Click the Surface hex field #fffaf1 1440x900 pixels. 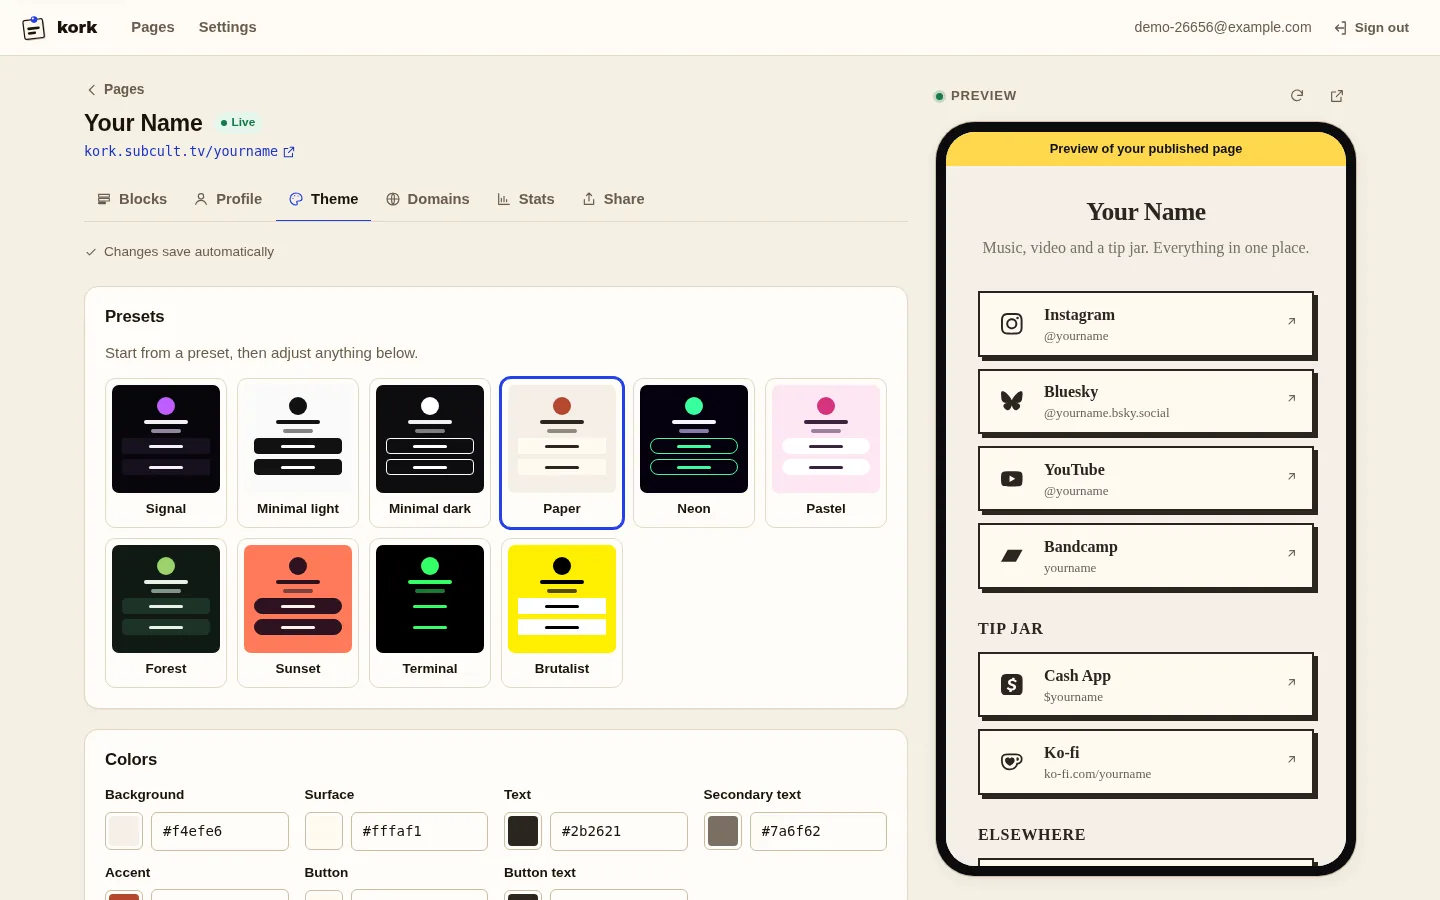(x=419, y=831)
